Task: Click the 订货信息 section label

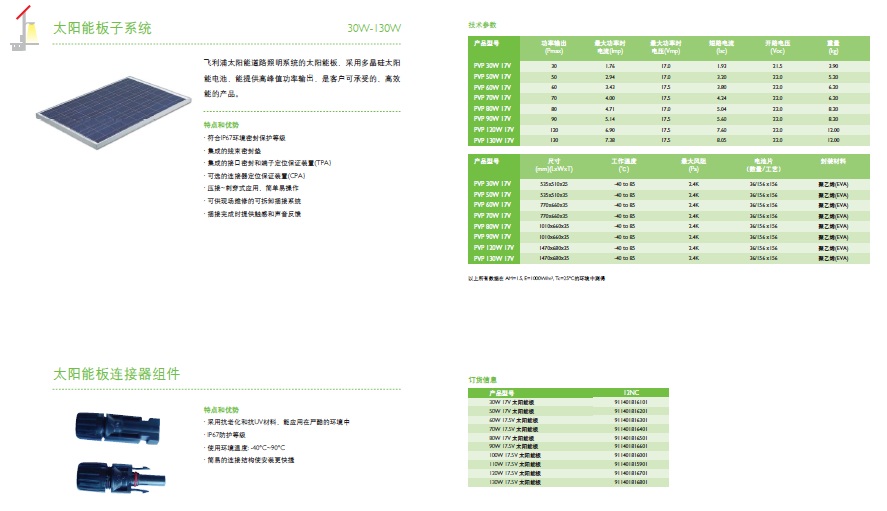Action: tap(482, 380)
